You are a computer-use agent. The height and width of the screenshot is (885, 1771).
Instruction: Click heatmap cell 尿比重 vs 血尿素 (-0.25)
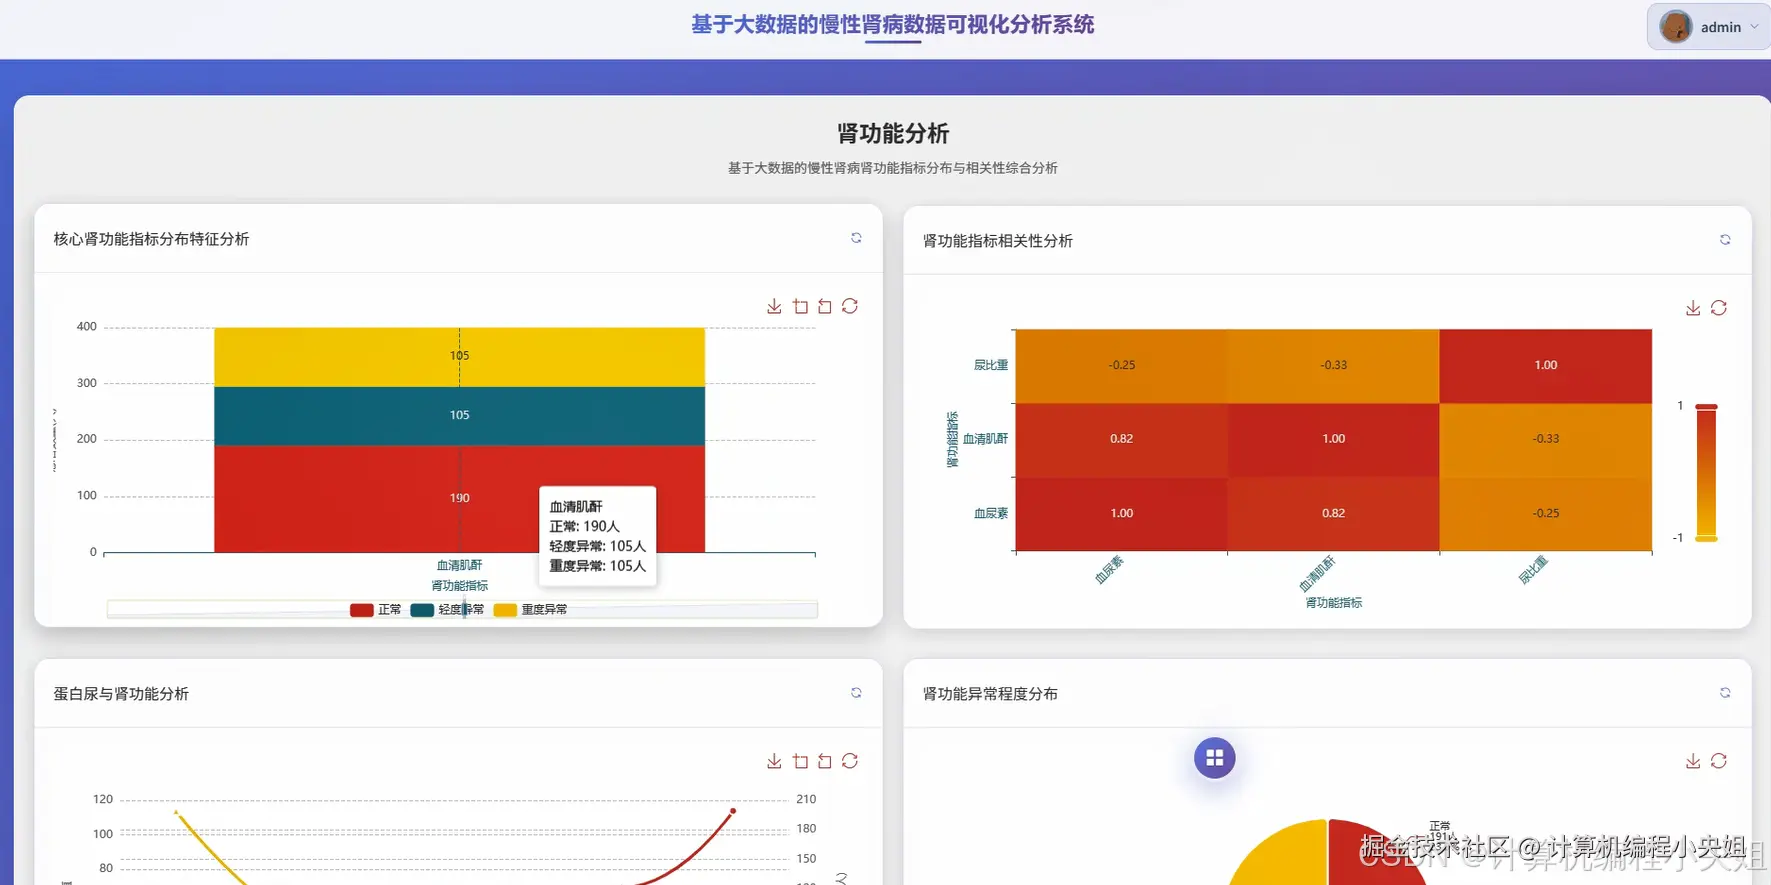point(1121,366)
